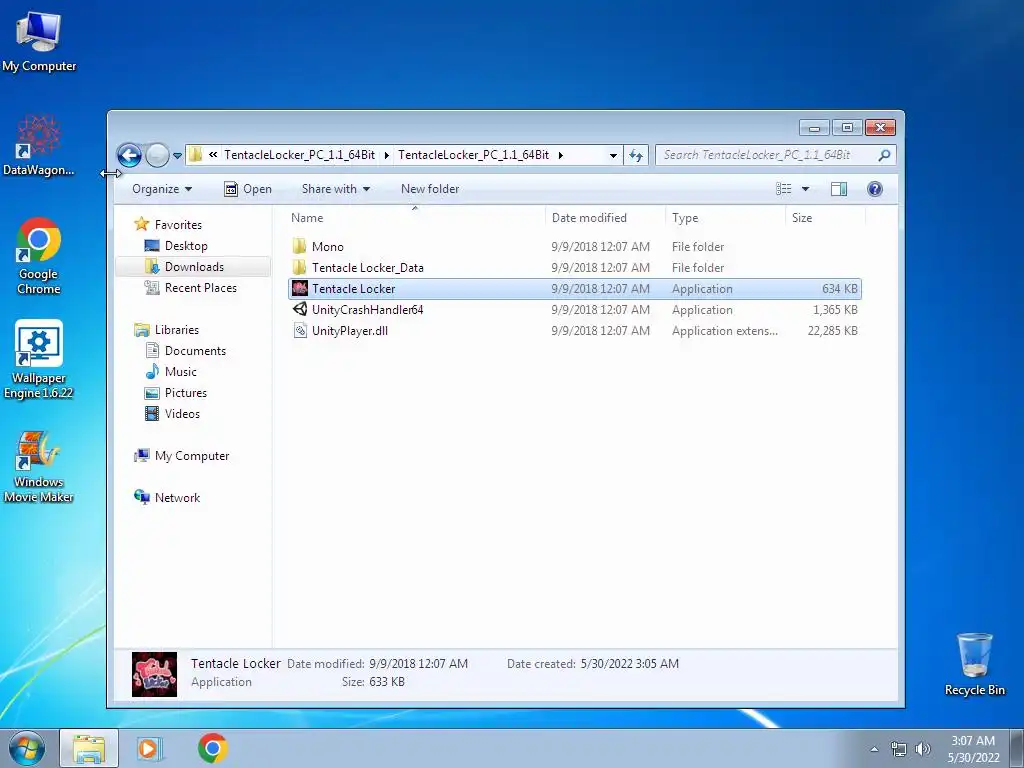Click the breadcrumb overflow chevrons
1024x768 pixels.
[213, 155]
